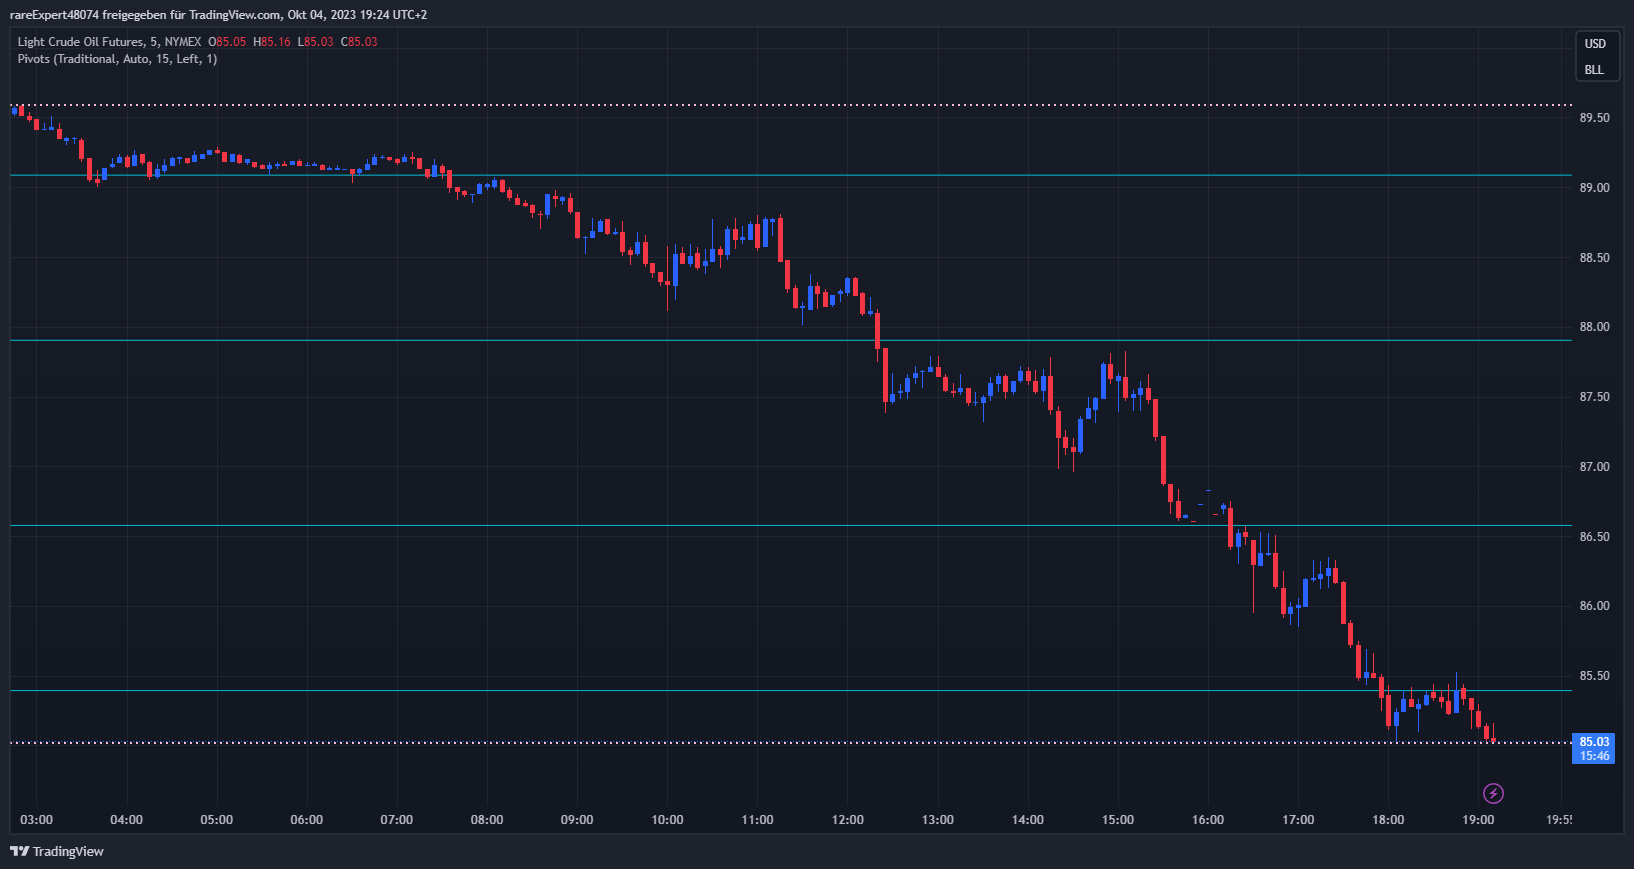Click the TradingView logo at bottom left
1634x869 pixels.
click(x=57, y=851)
